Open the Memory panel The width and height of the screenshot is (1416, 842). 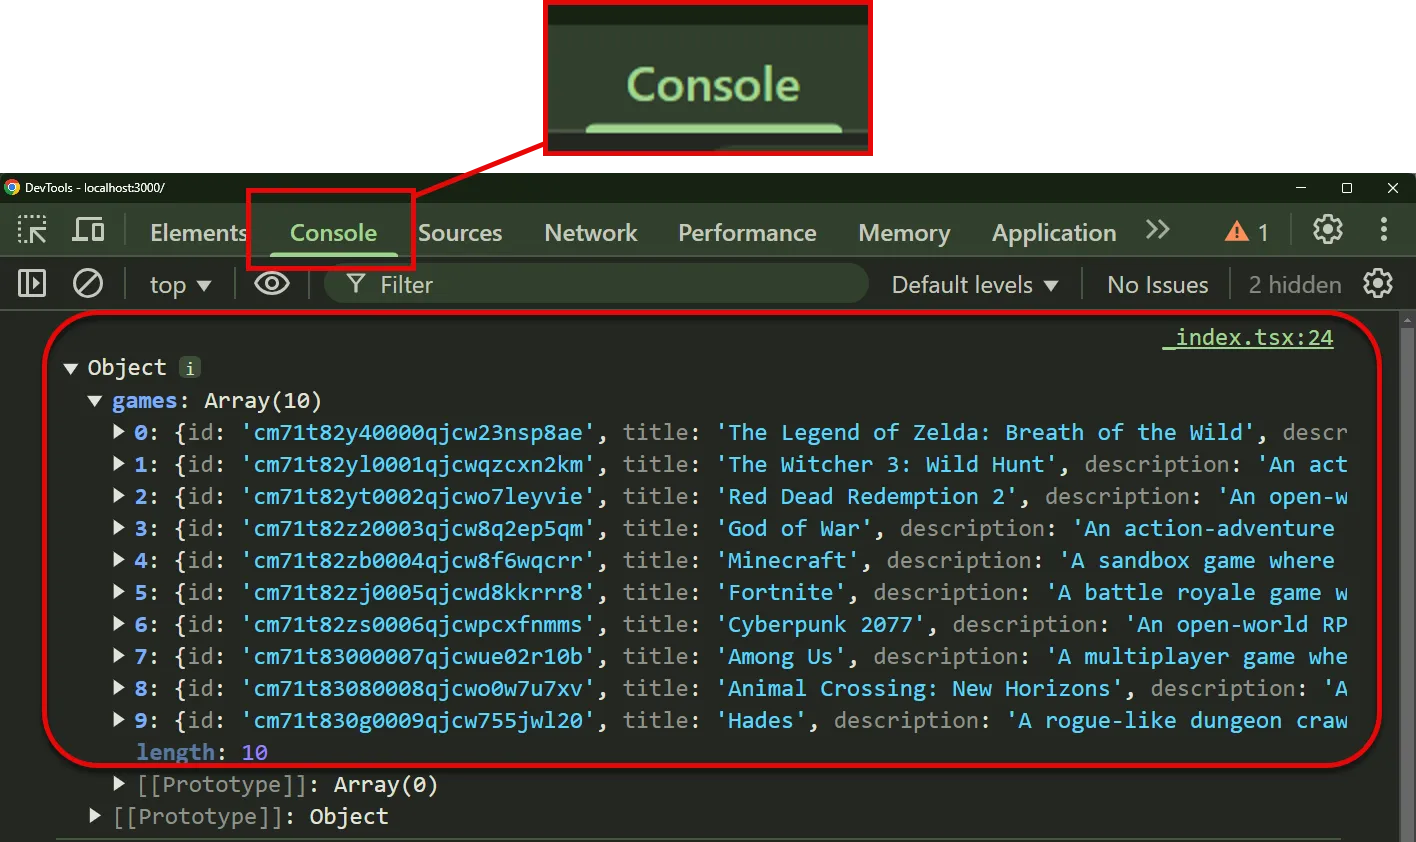coord(903,232)
